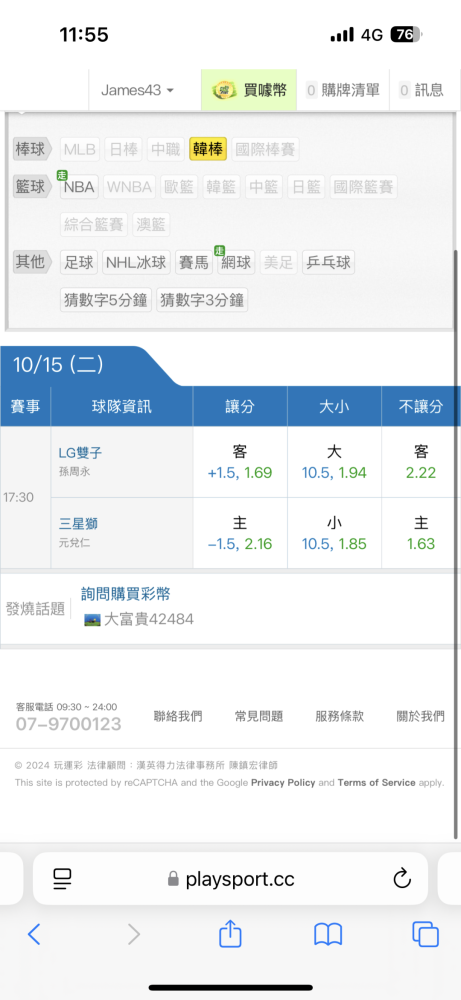461x1000 pixels.
Task: Select the NBA league filter
Action: [79, 187]
